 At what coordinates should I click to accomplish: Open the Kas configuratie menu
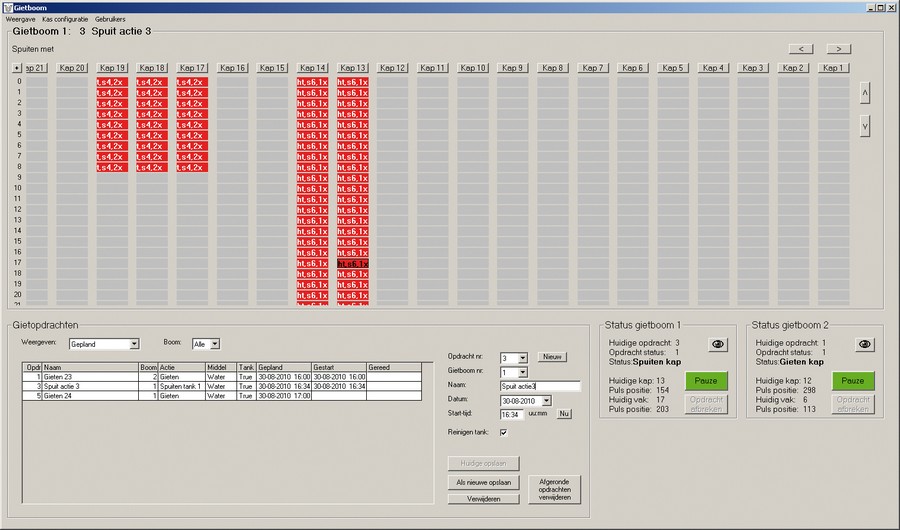point(65,19)
